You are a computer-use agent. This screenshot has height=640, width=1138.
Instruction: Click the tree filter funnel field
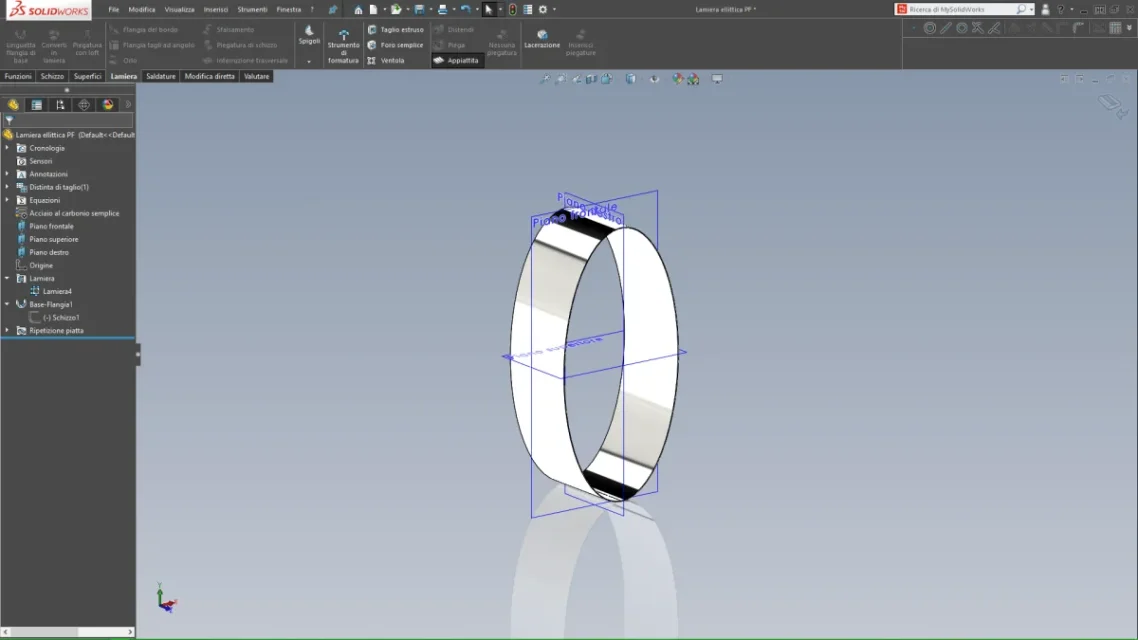click(68, 120)
